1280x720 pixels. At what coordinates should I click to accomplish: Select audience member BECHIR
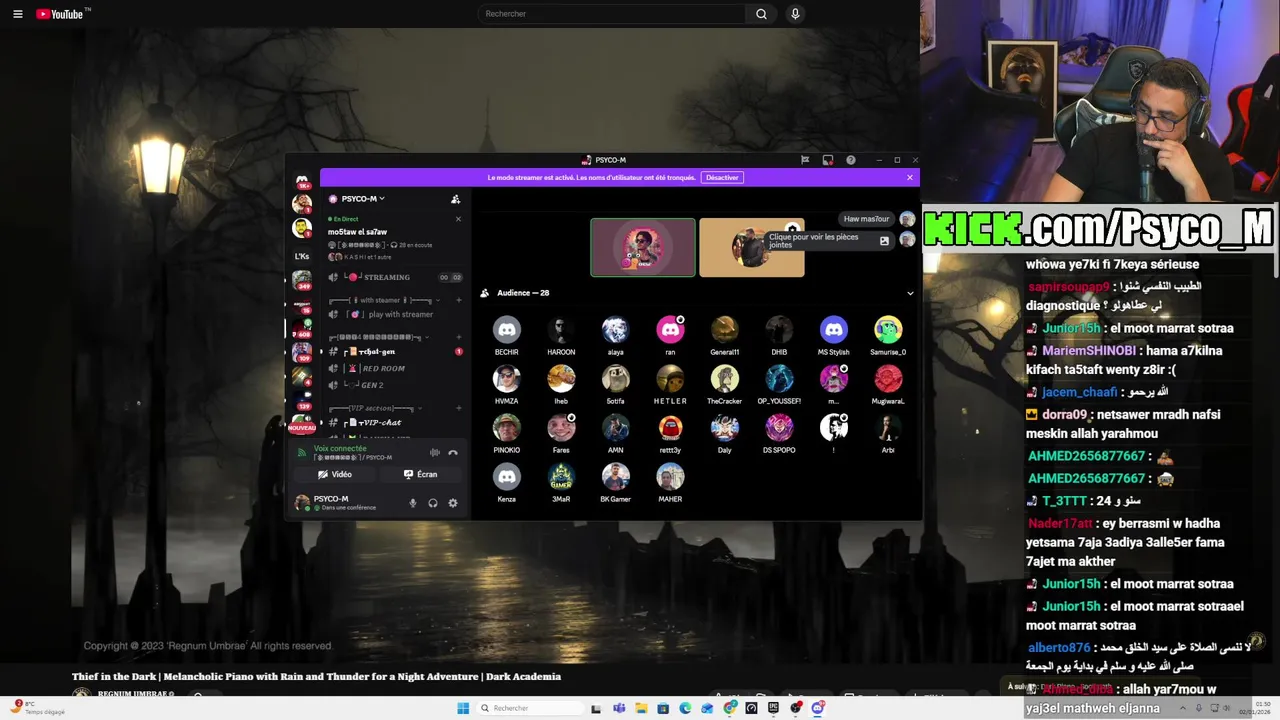tap(507, 336)
